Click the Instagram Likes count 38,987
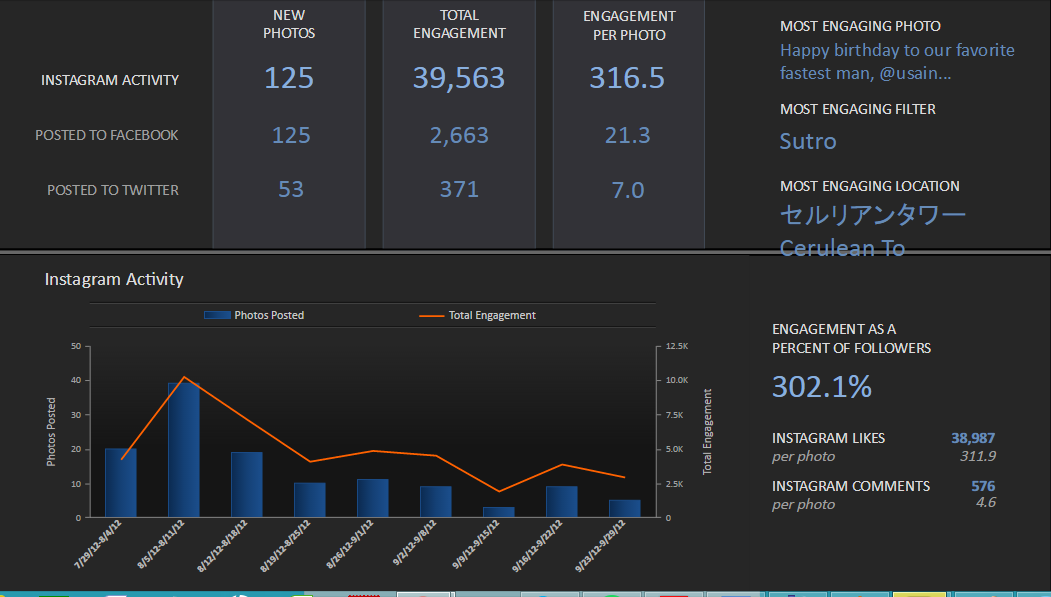 [972, 438]
